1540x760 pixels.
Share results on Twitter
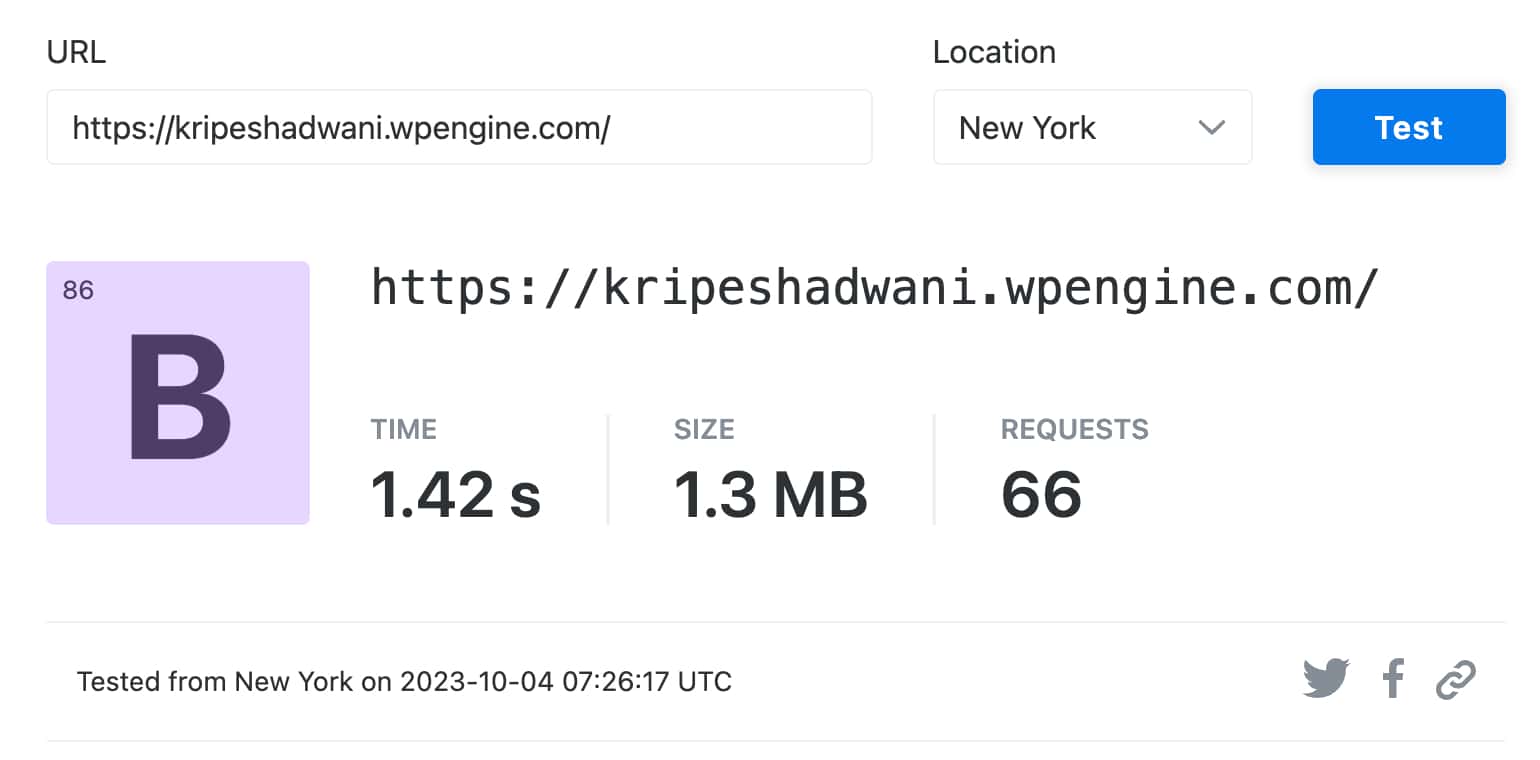[x=1326, y=679]
